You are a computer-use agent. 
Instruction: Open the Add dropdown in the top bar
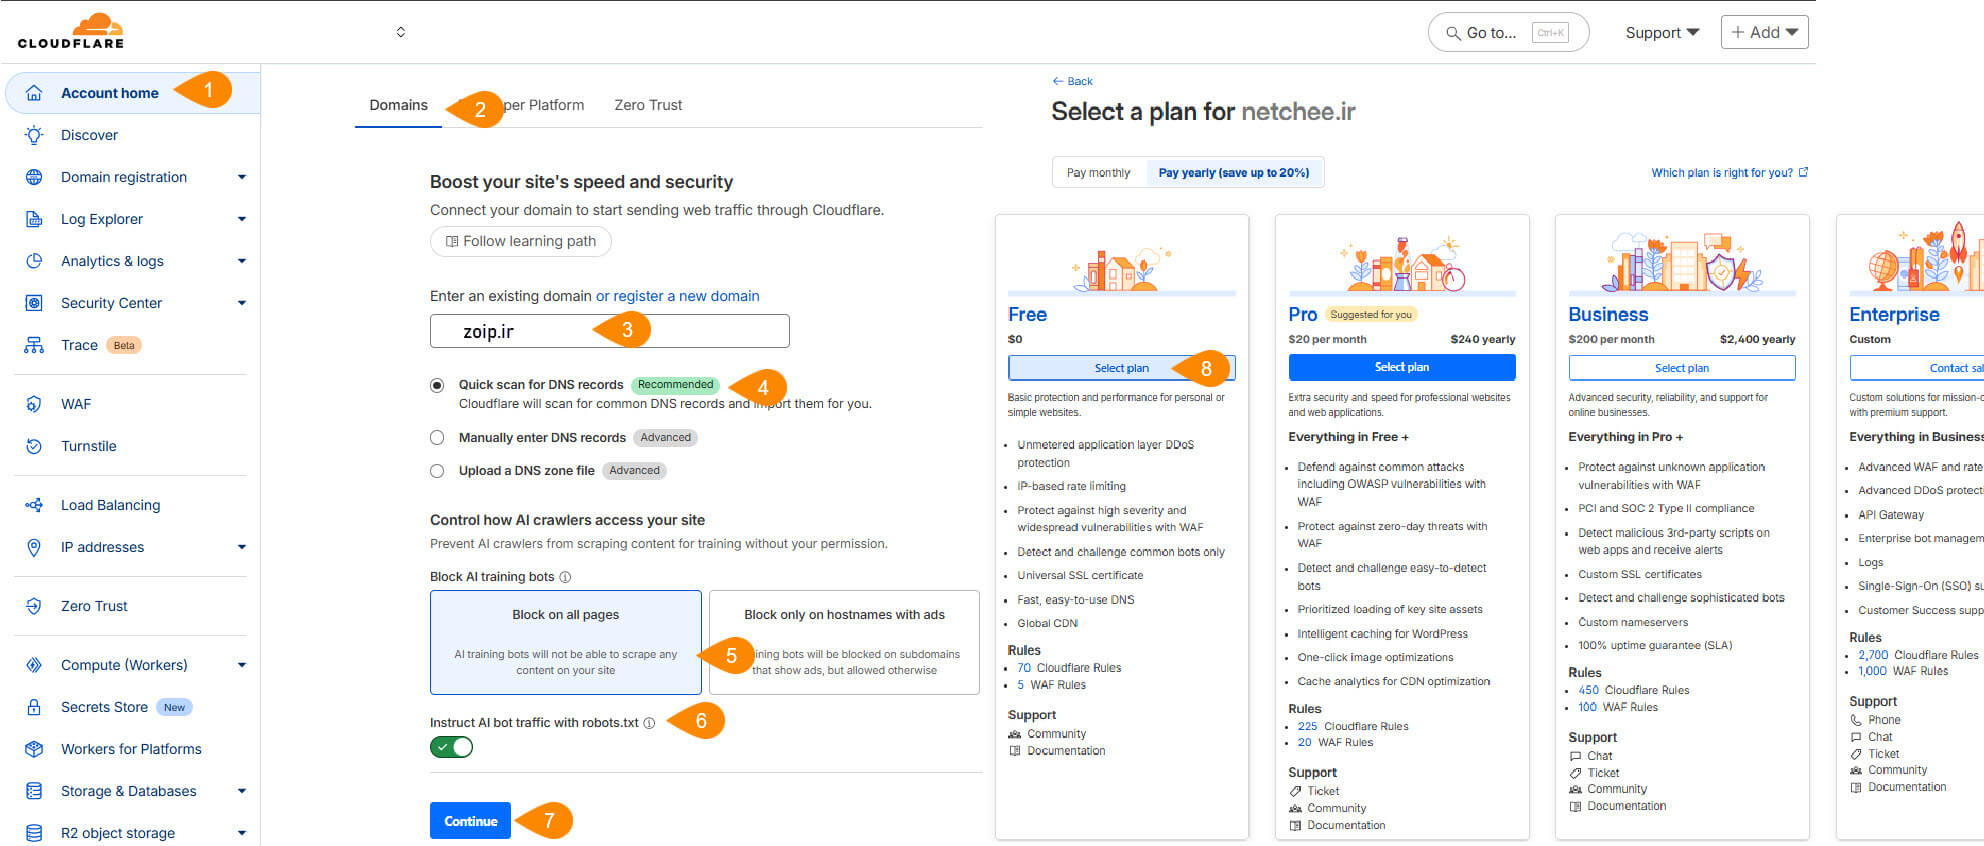click(x=1764, y=31)
